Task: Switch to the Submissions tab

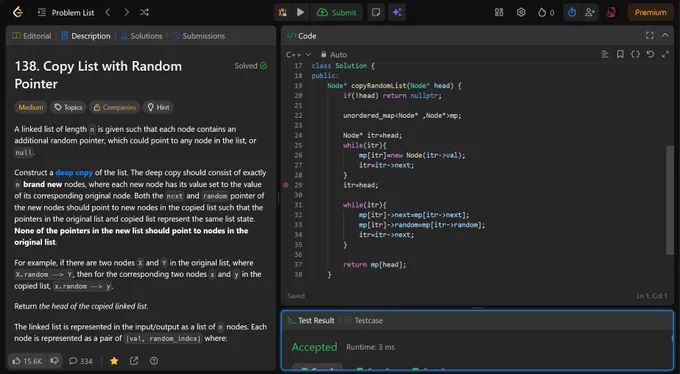Action: [x=199, y=36]
